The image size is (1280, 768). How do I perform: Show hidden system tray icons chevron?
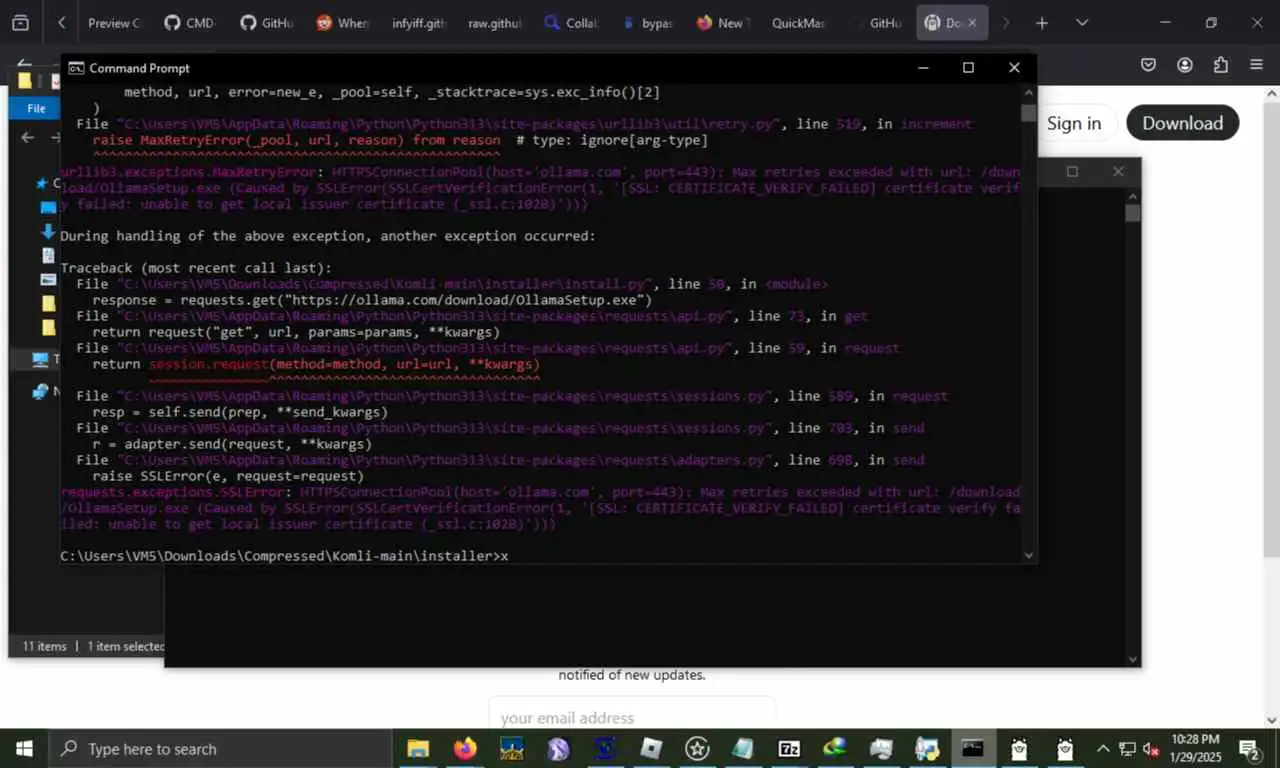[1103, 748]
